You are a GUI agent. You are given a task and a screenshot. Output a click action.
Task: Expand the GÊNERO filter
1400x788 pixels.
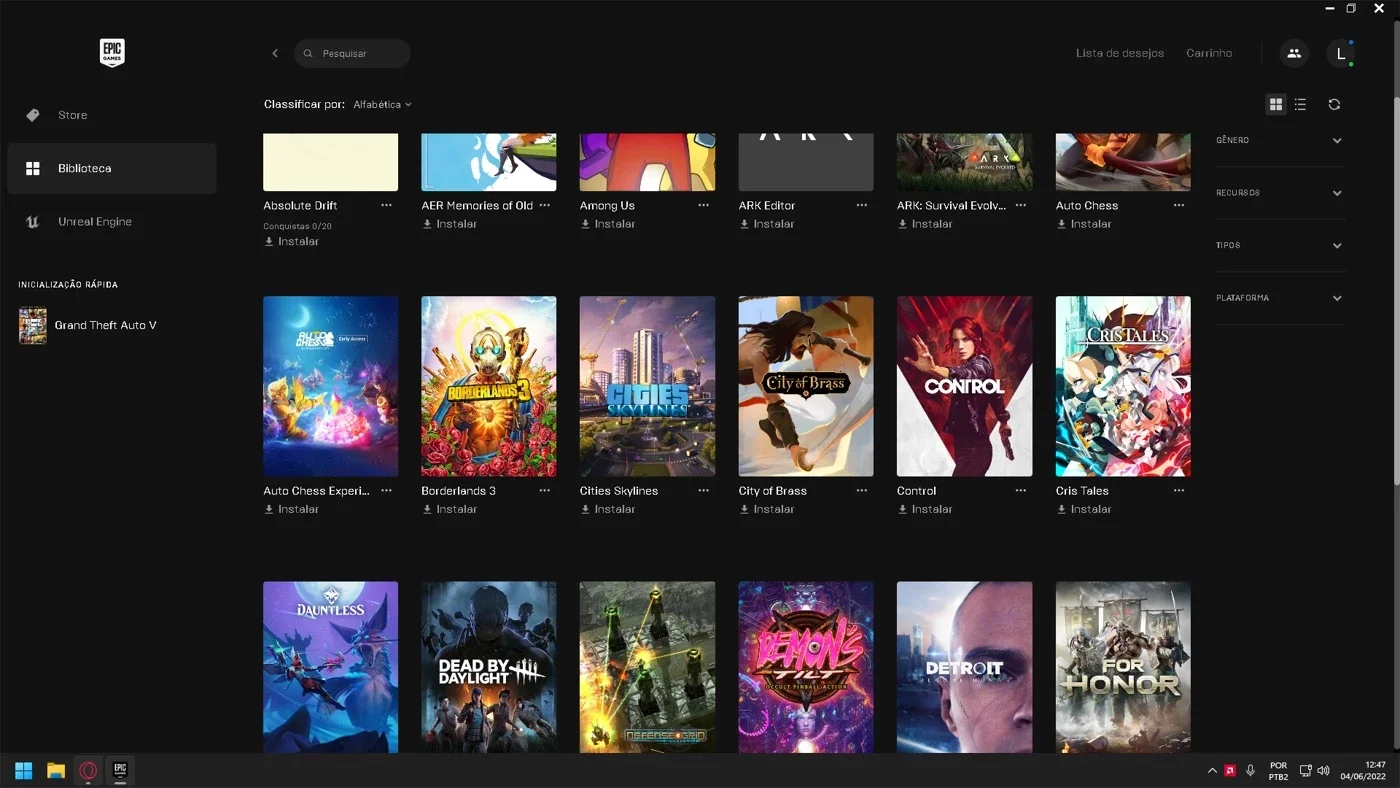1280,141
